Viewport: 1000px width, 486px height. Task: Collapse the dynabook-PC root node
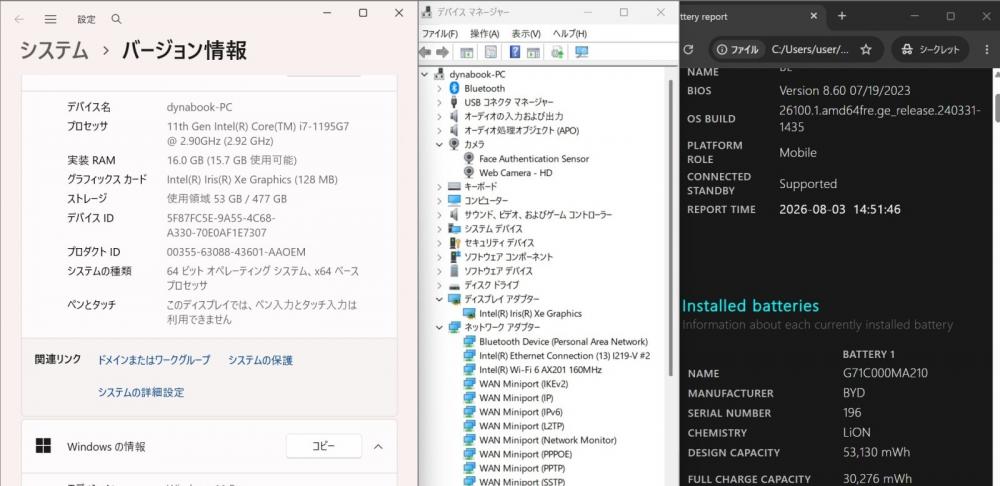click(425, 74)
